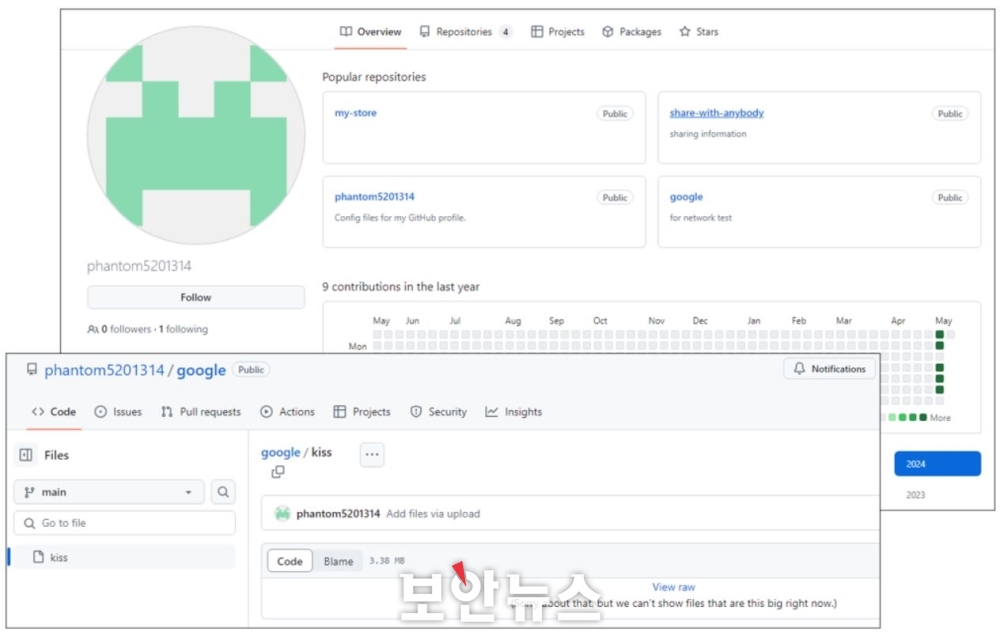Click the profile avatar image

[x=196, y=135]
